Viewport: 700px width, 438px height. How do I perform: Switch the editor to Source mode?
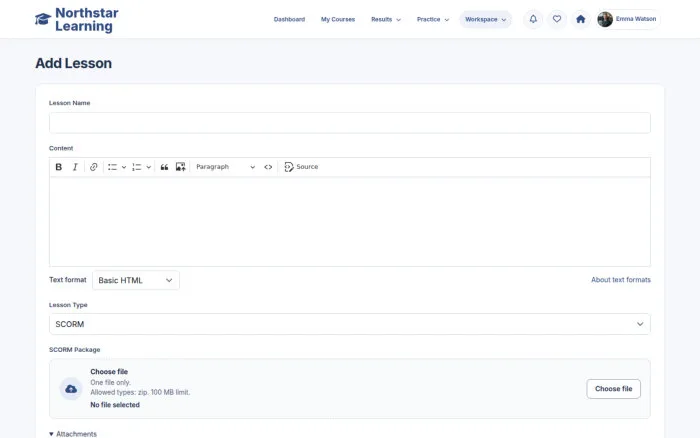(x=301, y=167)
